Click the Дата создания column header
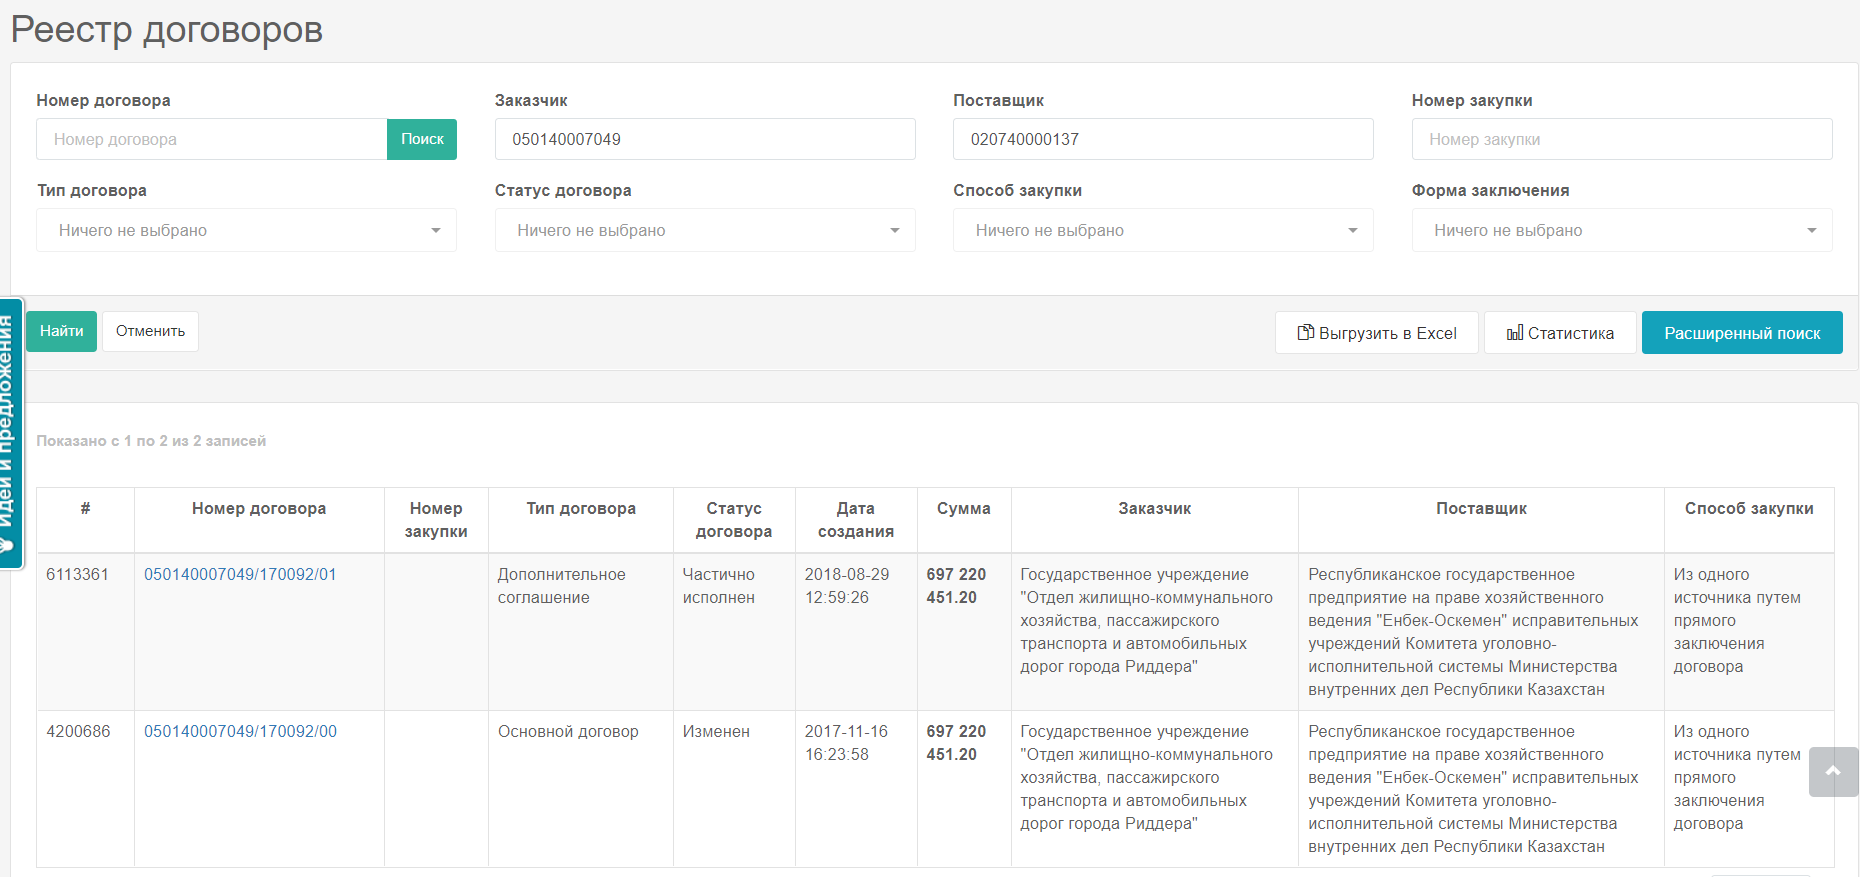The width and height of the screenshot is (1860, 877). [x=856, y=520]
